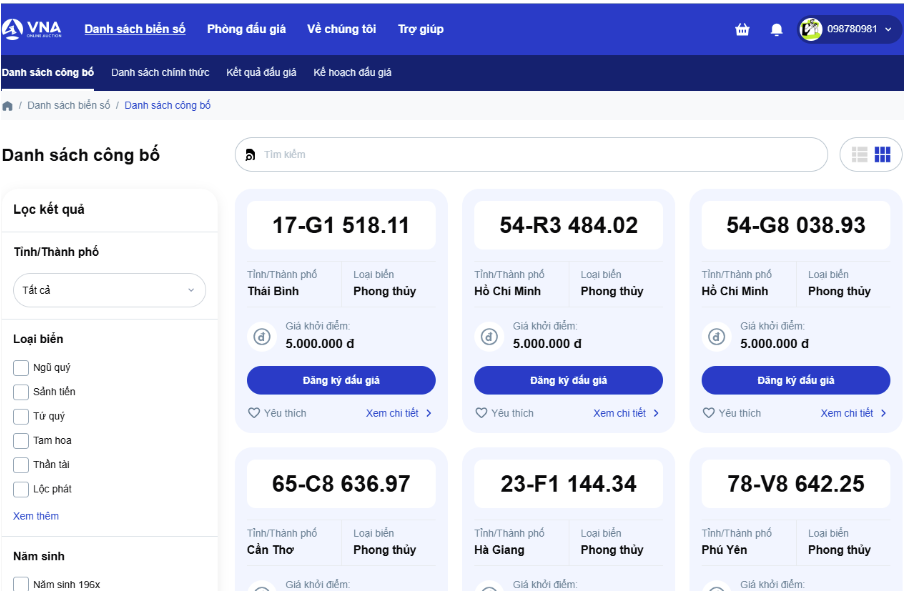View details of plate 54-R3 484.02

click(626, 413)
